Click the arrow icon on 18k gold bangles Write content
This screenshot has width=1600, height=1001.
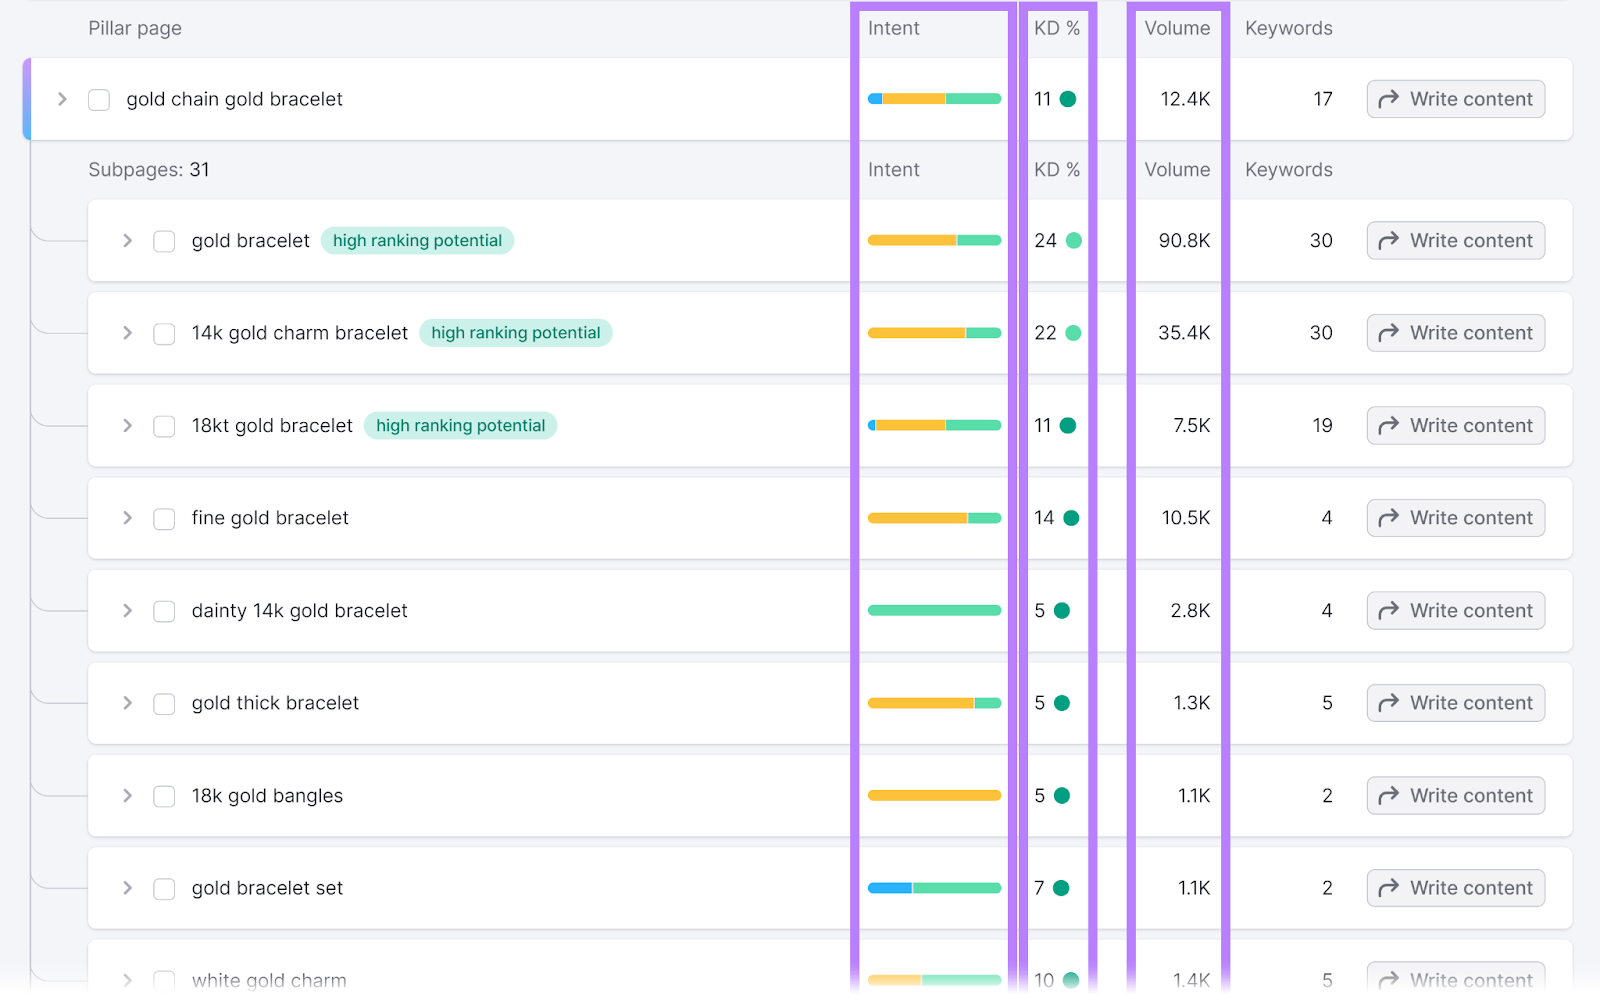pyautogui.click(x=1389, y=795)
